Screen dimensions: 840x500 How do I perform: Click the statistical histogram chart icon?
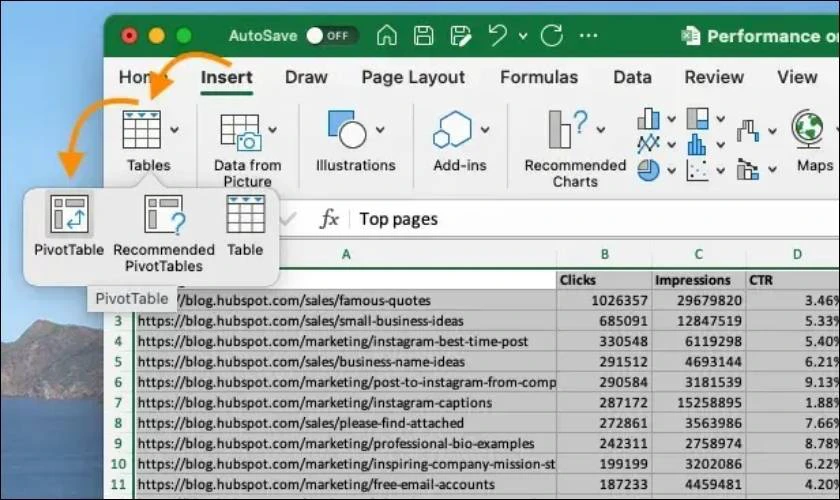pos(696,144)
